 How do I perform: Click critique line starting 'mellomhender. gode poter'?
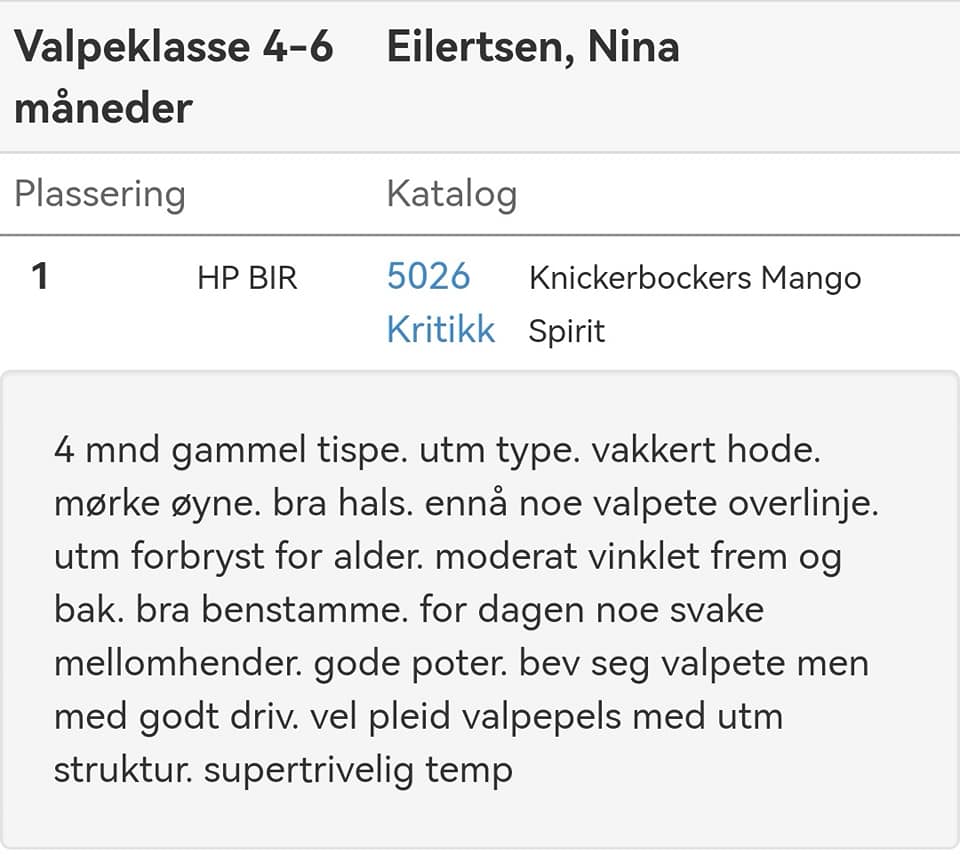(462, 664)
